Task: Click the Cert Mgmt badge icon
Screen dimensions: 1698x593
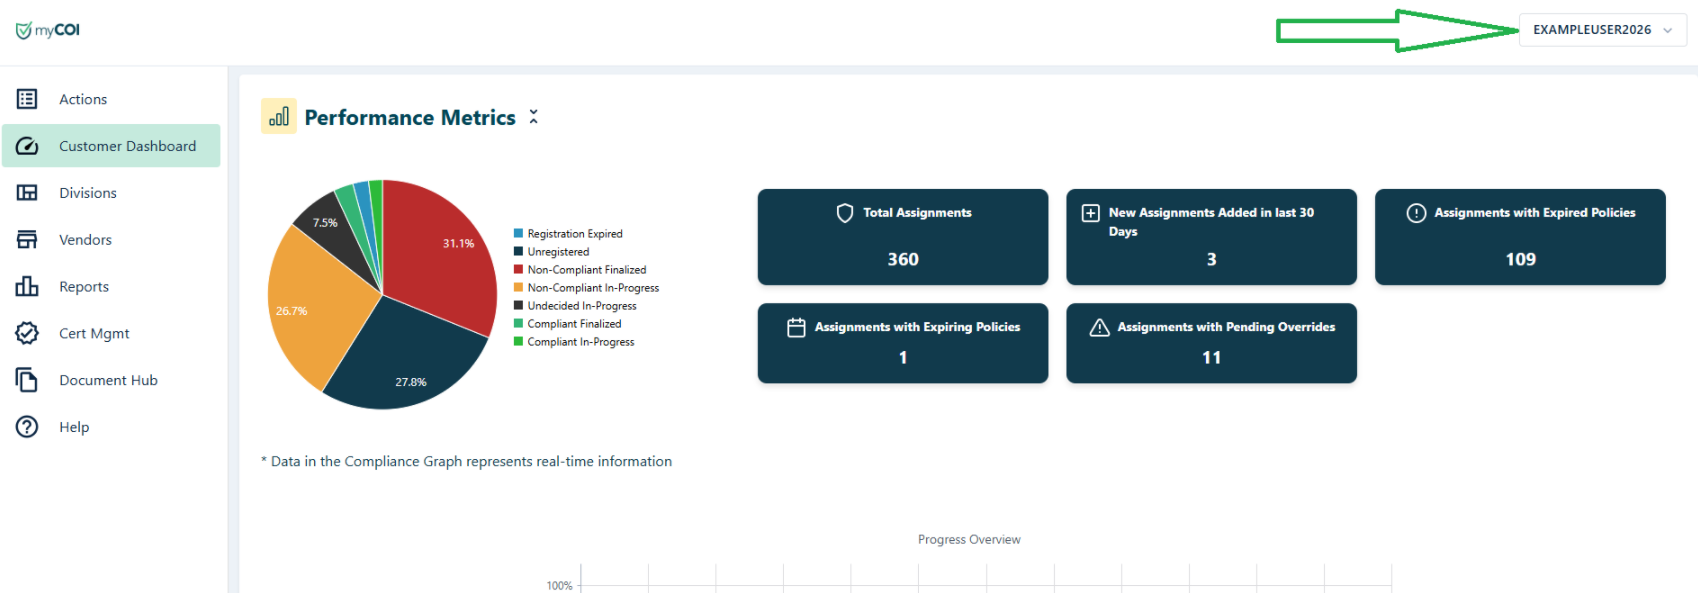Action: (27, 333)
